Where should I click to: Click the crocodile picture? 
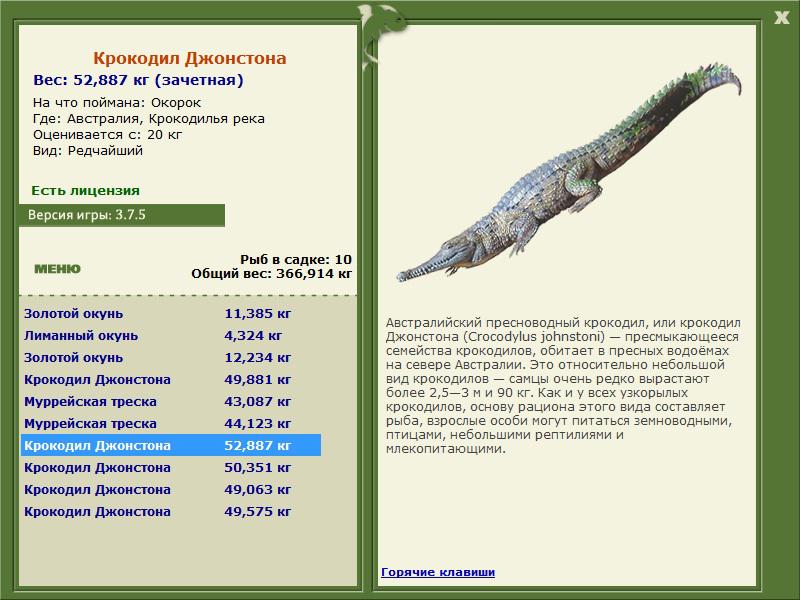569,173
